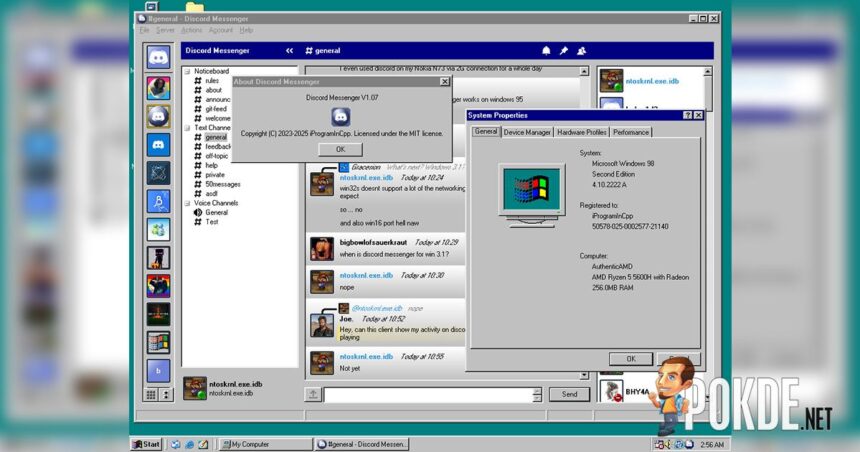
Task: Click ntoskrnl.exe.idb avatar in member list
Action: [612, 81]
